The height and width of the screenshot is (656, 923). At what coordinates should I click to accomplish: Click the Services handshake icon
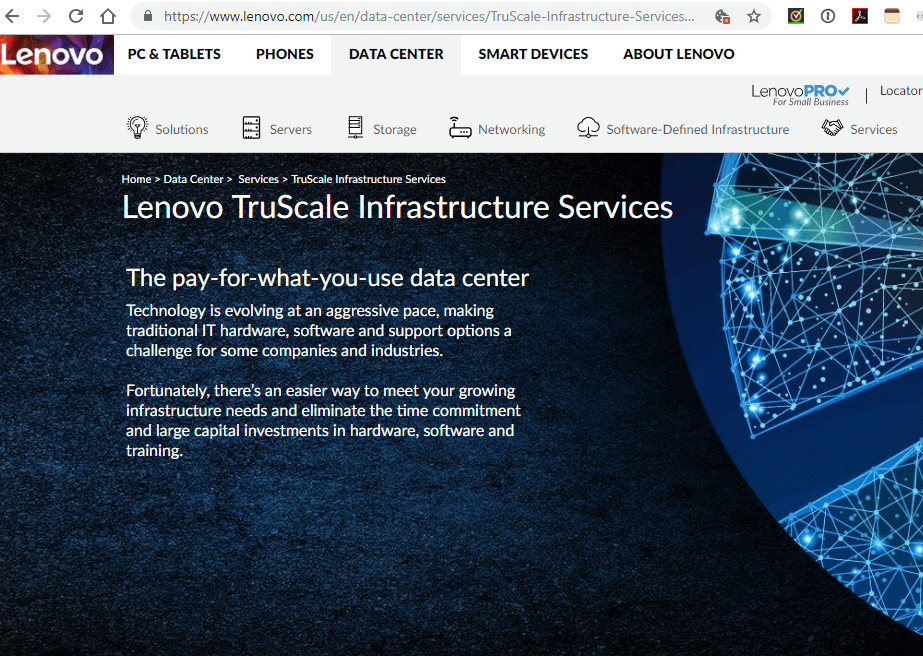coord(832,127)
